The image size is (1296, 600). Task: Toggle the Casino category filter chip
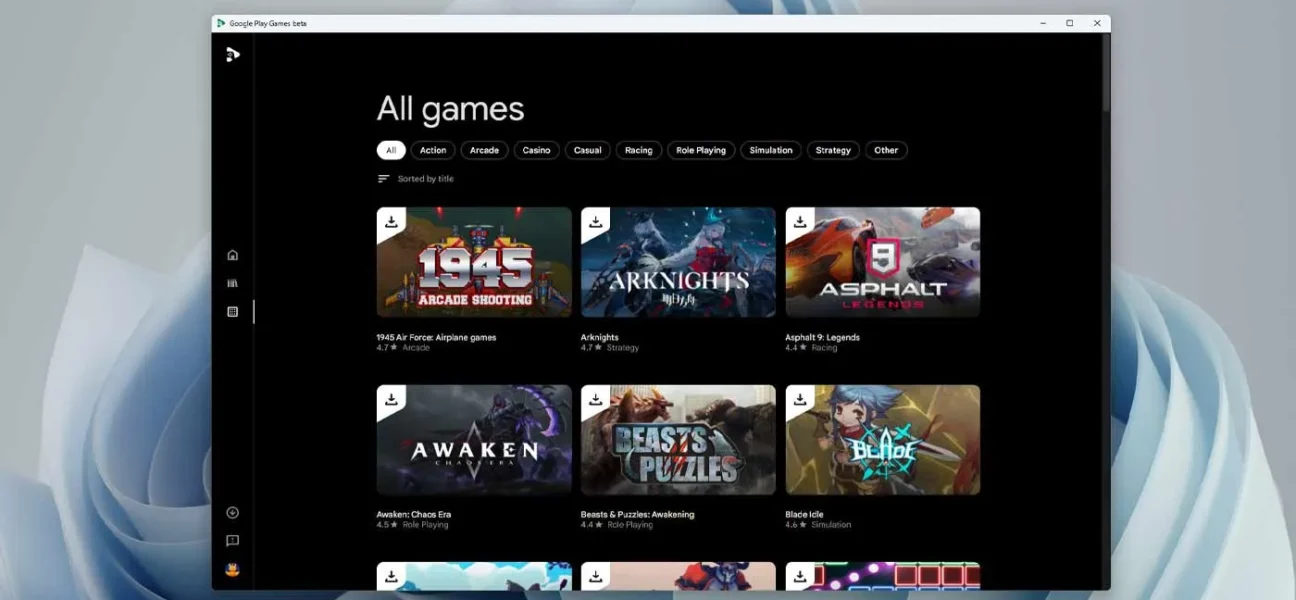coord(536,150)
